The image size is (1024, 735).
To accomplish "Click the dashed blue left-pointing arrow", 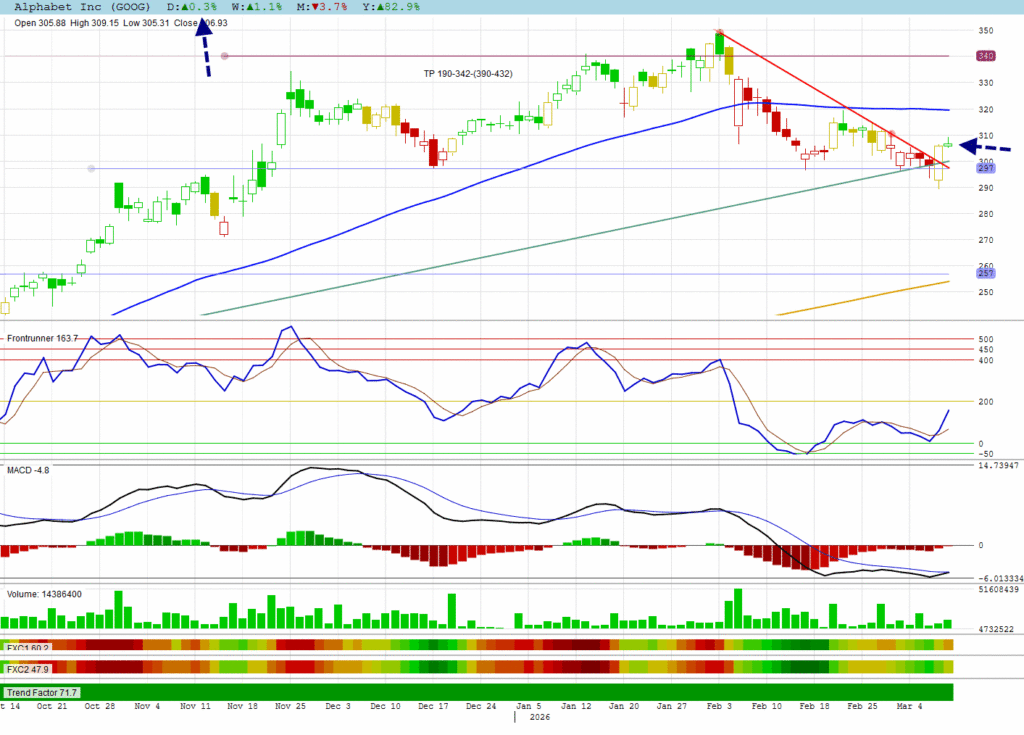I will (x=983, y=146).
